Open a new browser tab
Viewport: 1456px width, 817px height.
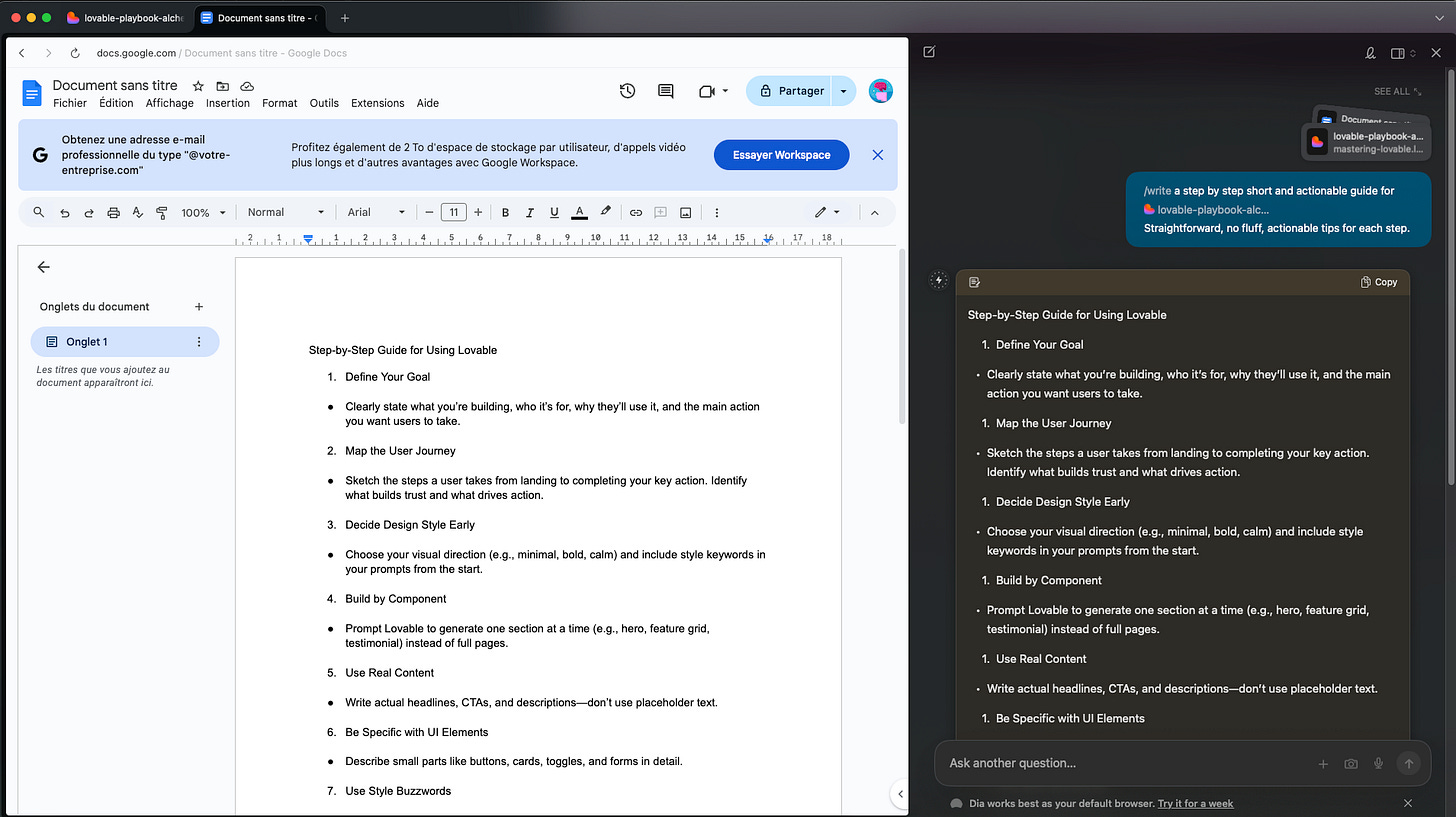(345, 18)
